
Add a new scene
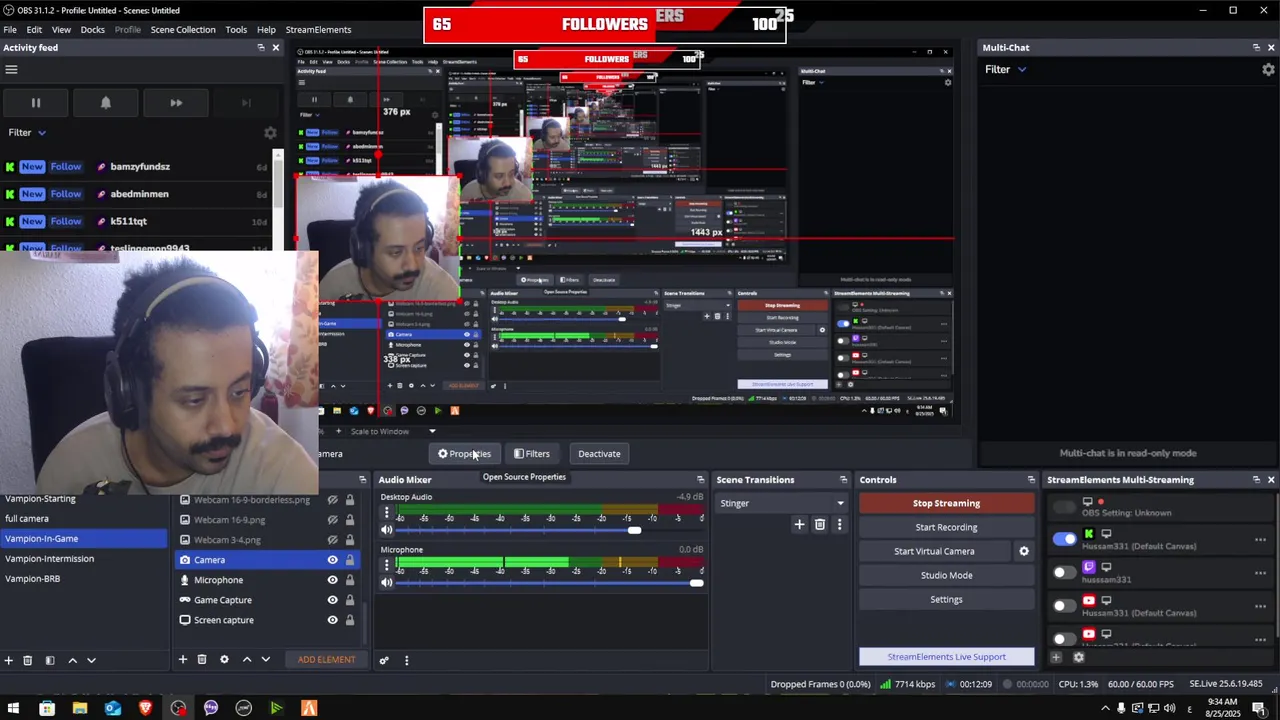[x=8, y=660]
